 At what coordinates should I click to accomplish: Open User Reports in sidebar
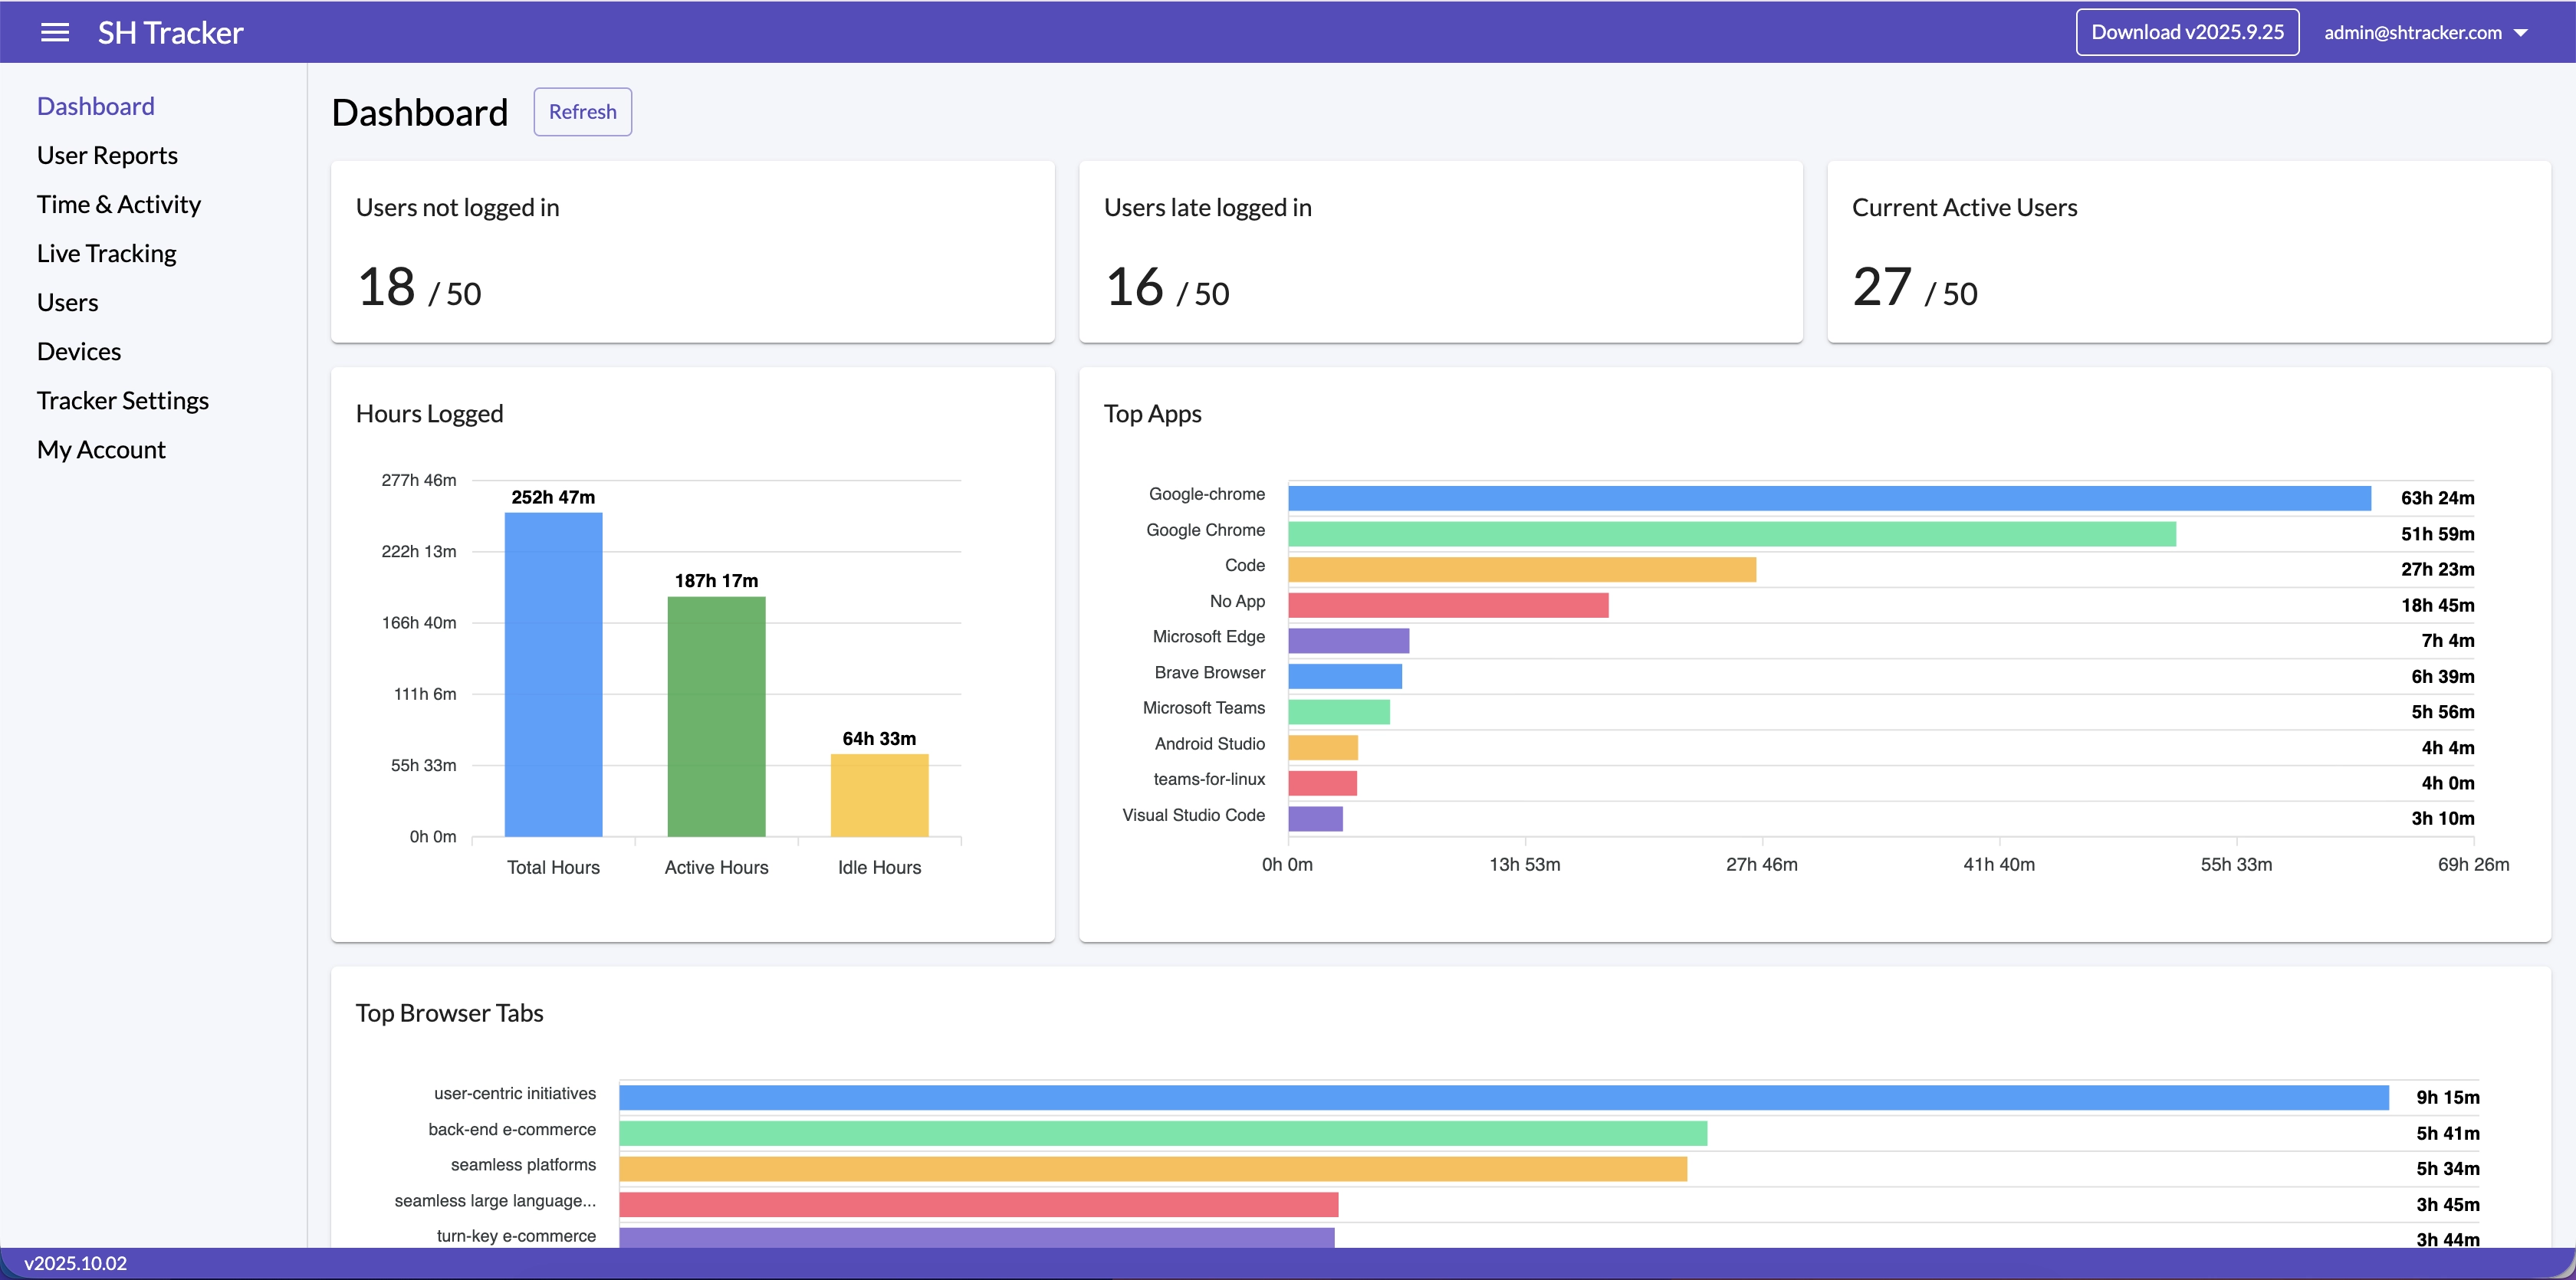pyautogui.click(x=107, y=155)
